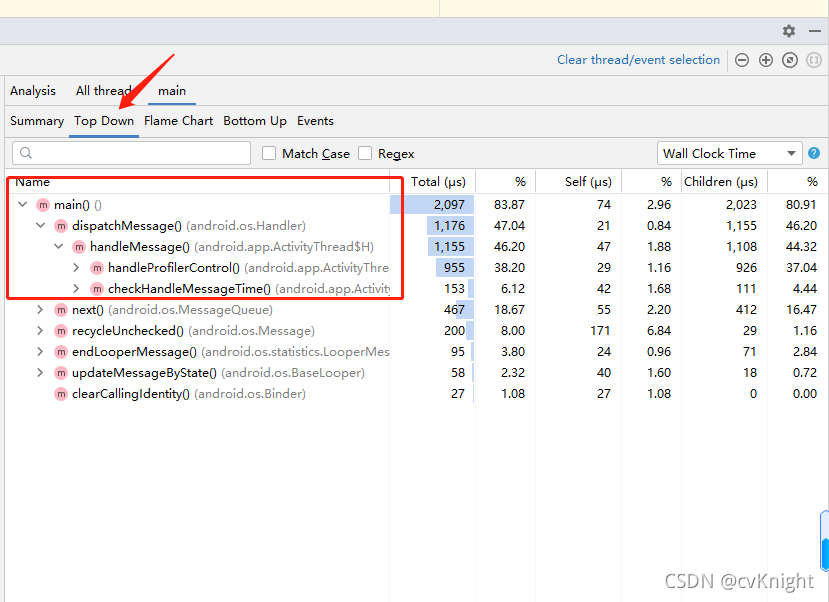Screen dimensions: 829x602
Task: Open the Events tab
Action: pos(315,121)
